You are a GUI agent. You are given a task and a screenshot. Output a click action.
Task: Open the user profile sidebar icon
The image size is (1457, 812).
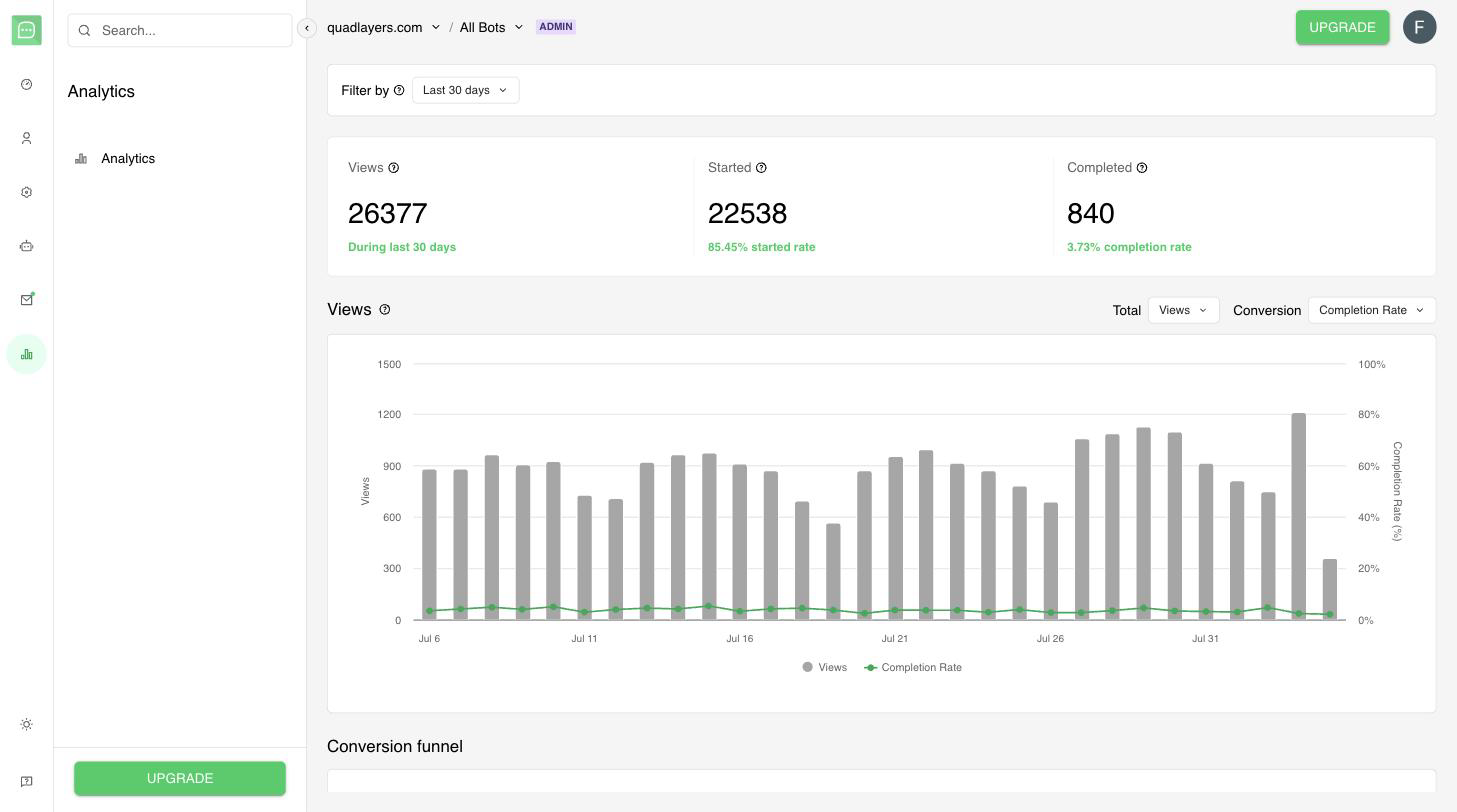coord(26,138)
